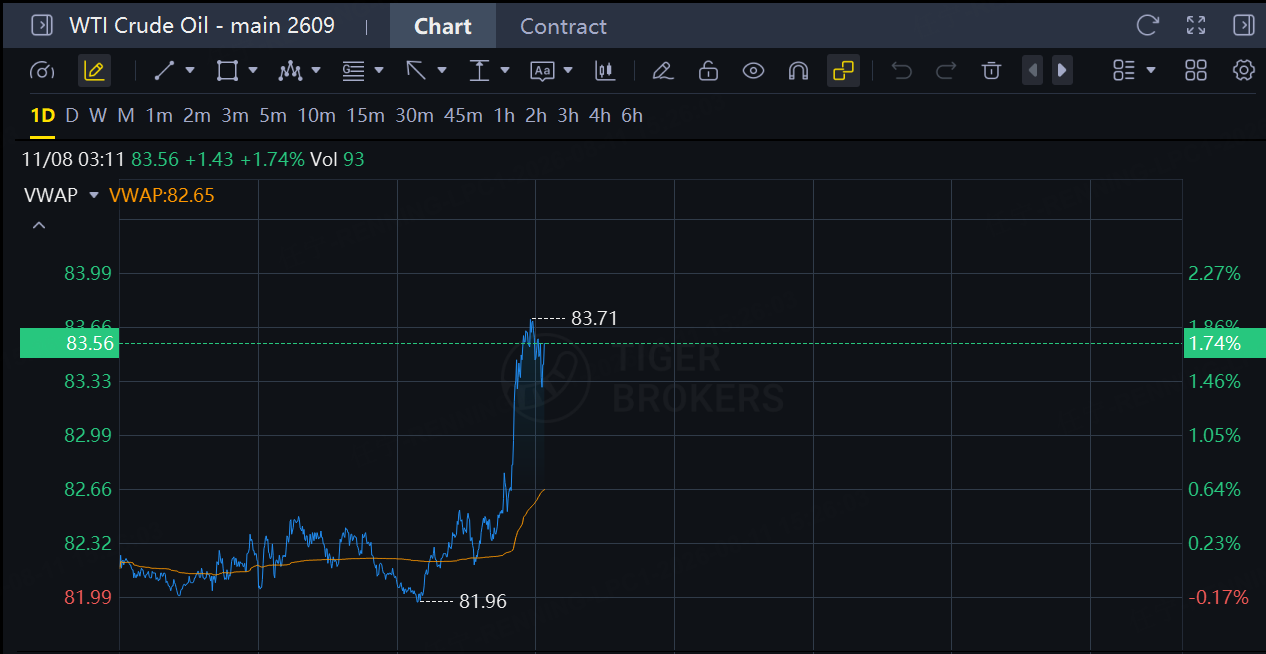Select the M monthly timeframe
1266x654 pixels.
point(126,115)
